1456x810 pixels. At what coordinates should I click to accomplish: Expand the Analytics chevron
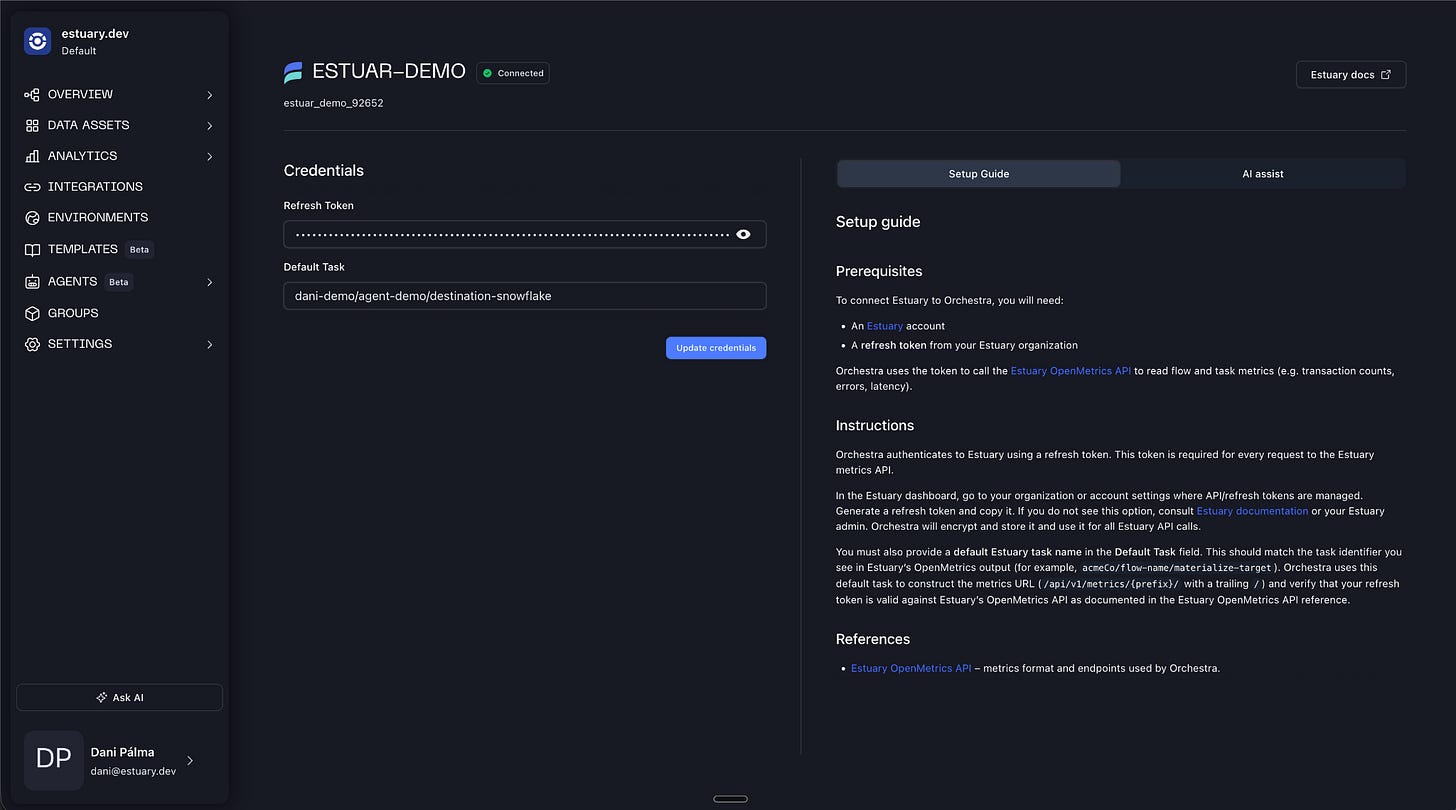coord(210,156)
